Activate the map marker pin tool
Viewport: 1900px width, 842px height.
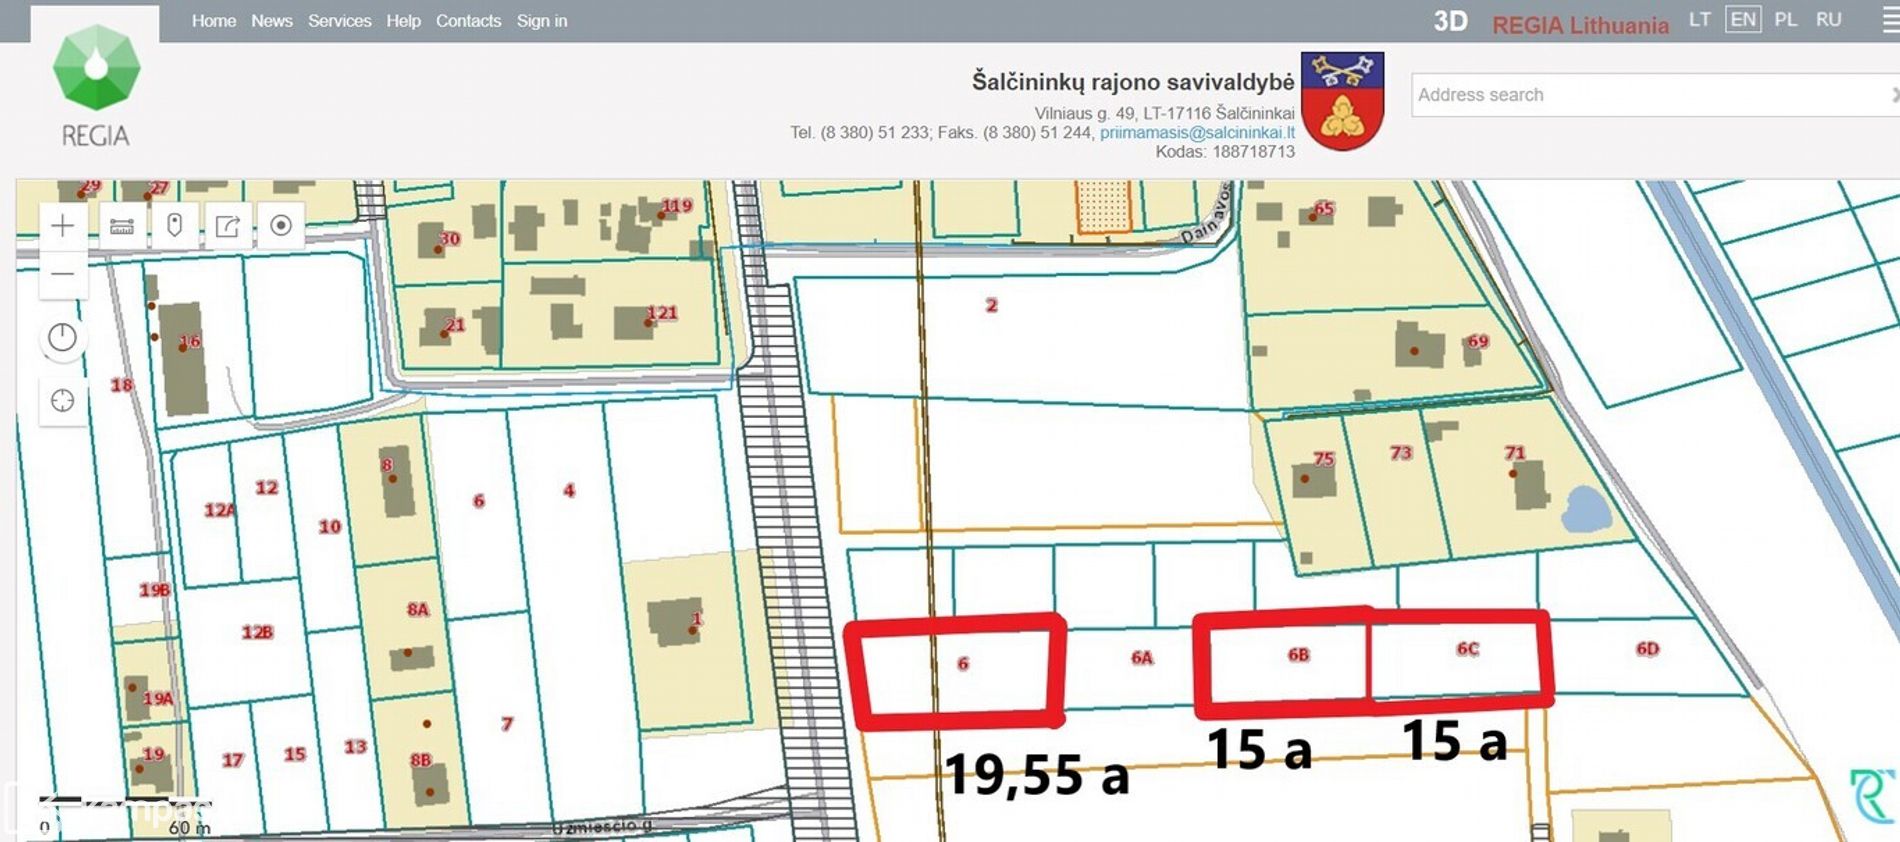175,226
